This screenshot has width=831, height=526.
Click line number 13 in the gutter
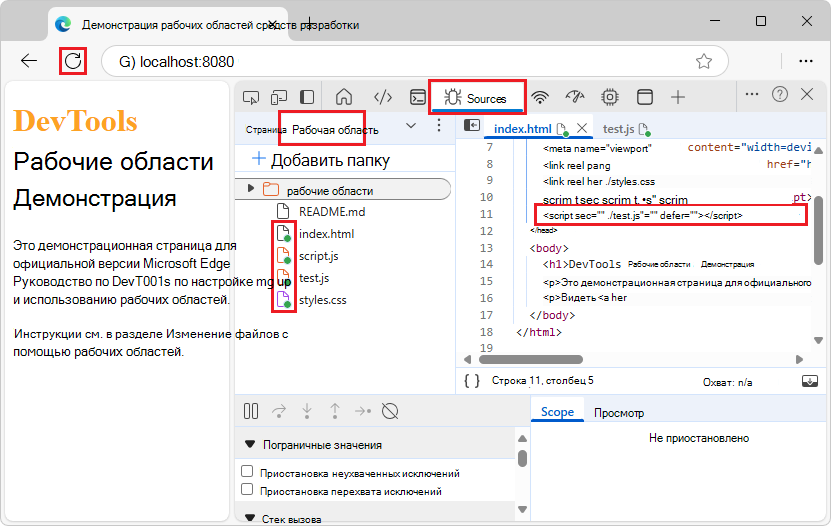click(x=486, y=248)
